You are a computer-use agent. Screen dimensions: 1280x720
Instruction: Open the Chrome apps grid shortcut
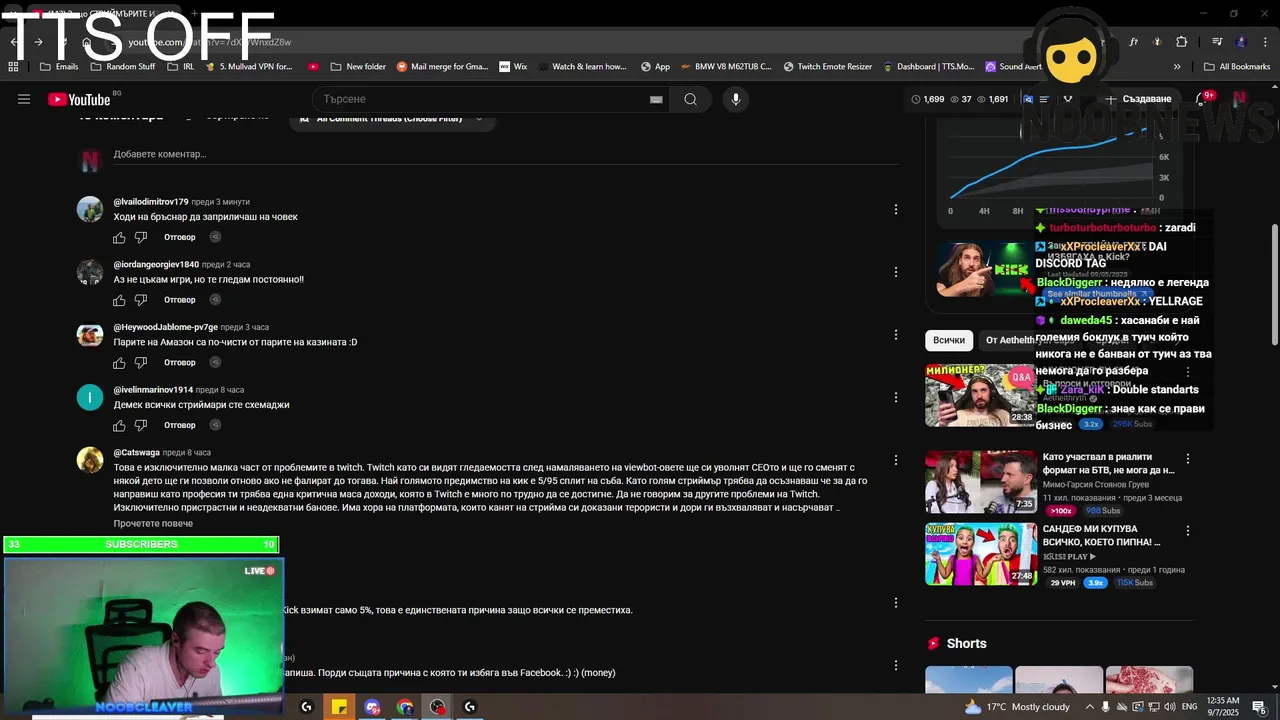pos(13,67)
